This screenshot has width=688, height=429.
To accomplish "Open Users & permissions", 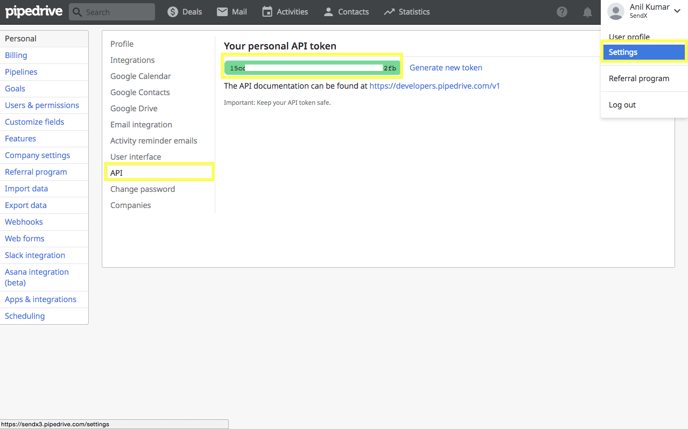I will (44, 105).
